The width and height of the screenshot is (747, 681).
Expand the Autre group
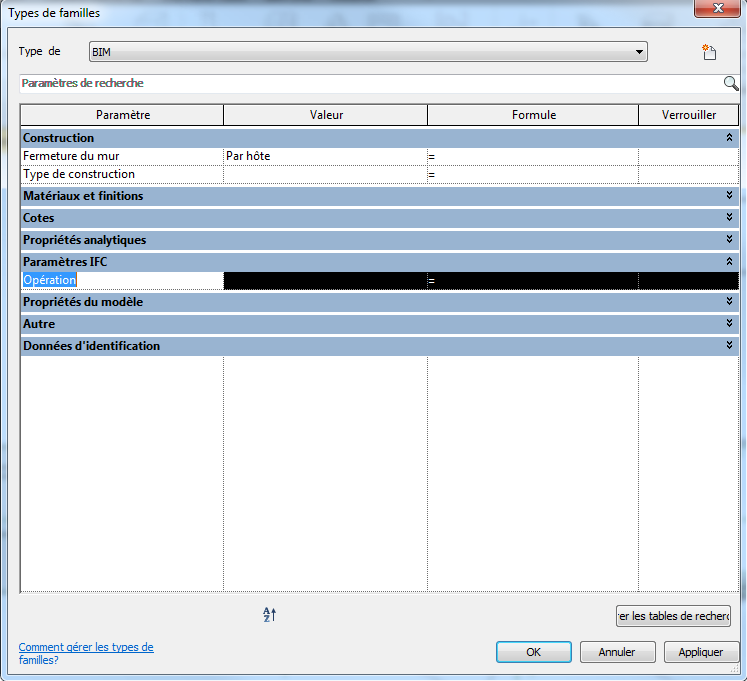click(x=730, y=324)
